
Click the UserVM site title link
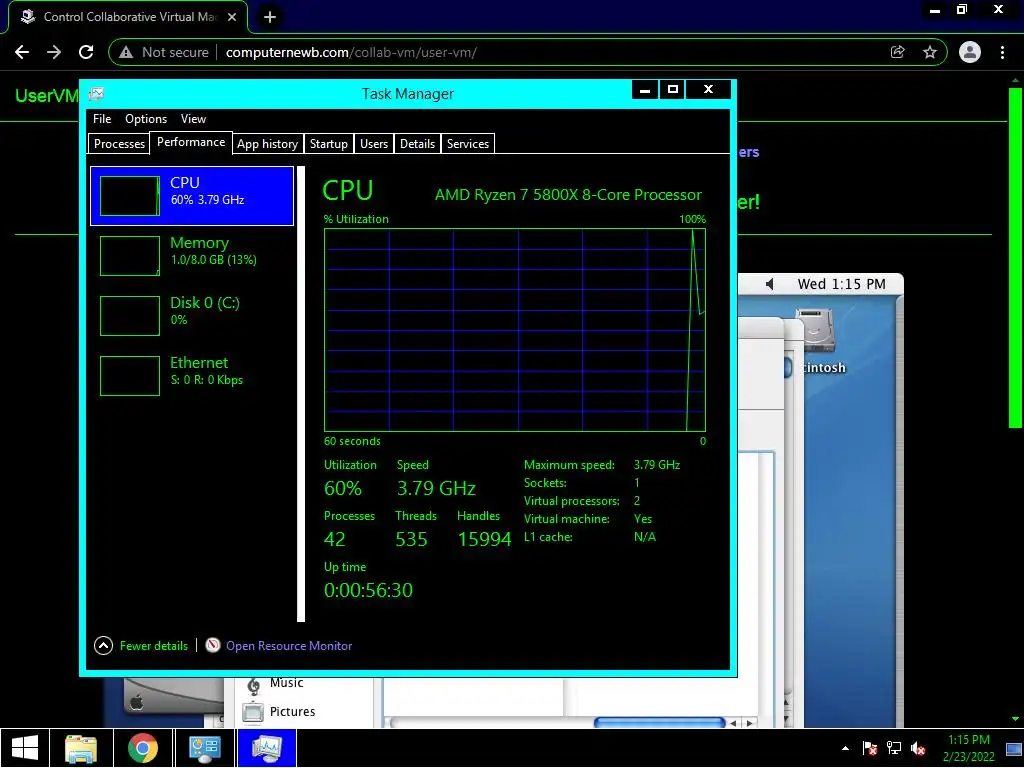pyautogui.click(x=46, y=96)
